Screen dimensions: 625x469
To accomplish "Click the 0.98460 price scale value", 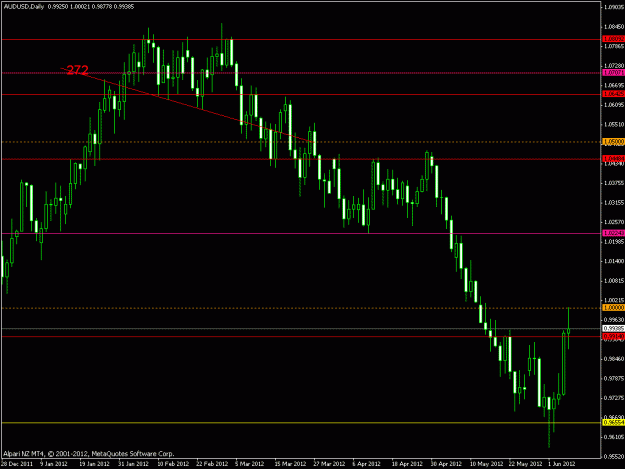I will coord(614,359).
